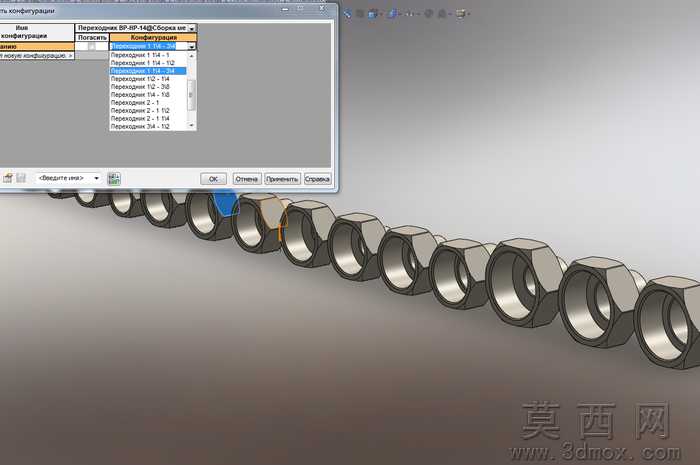Click the Погасить column header
The height and width of the screenshot is (465, 700).
[92, 37]
